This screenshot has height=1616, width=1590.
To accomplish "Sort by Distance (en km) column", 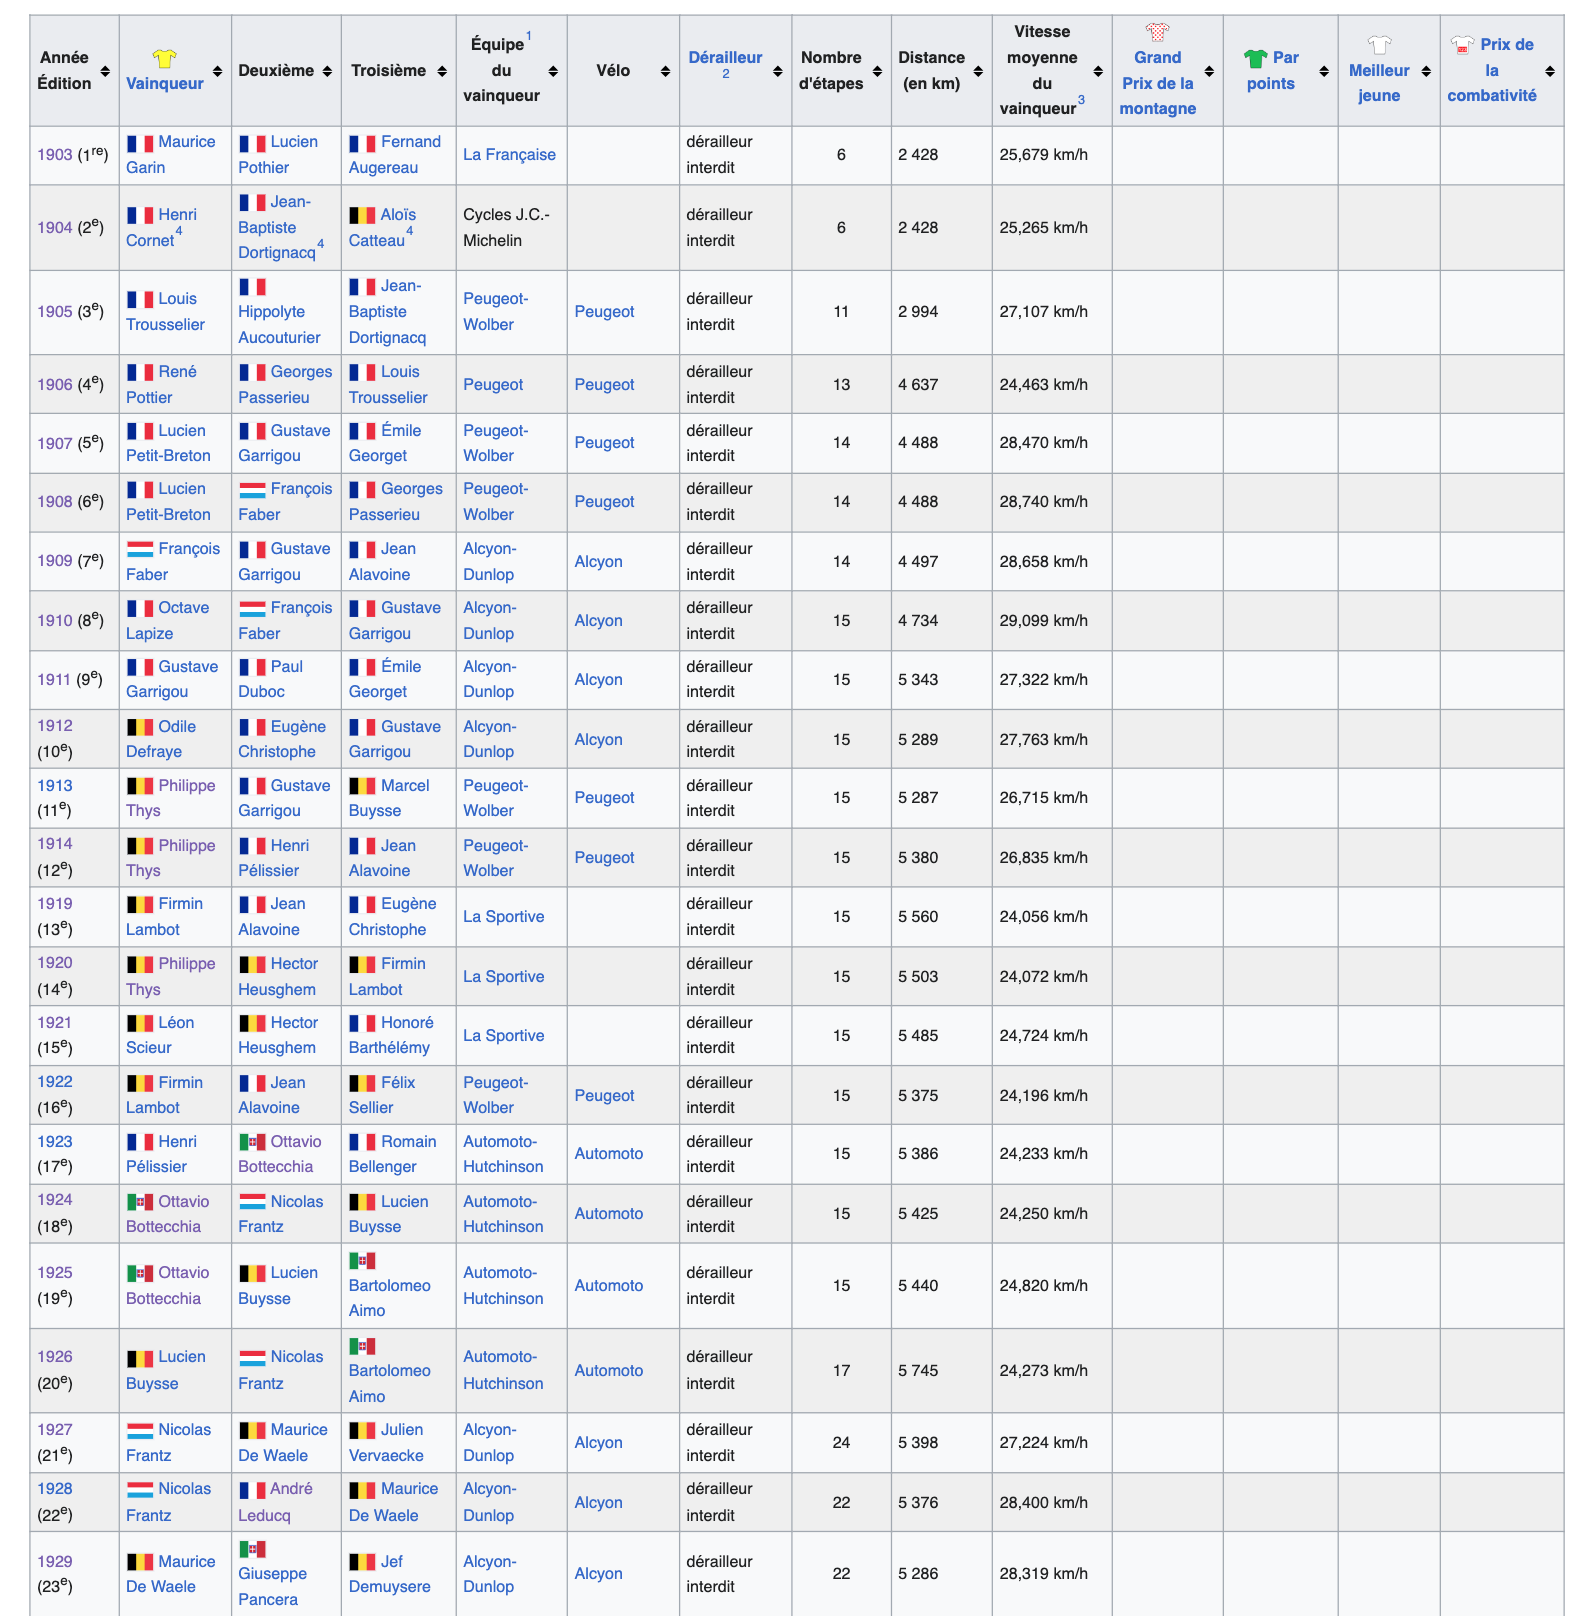I will 978,71.
